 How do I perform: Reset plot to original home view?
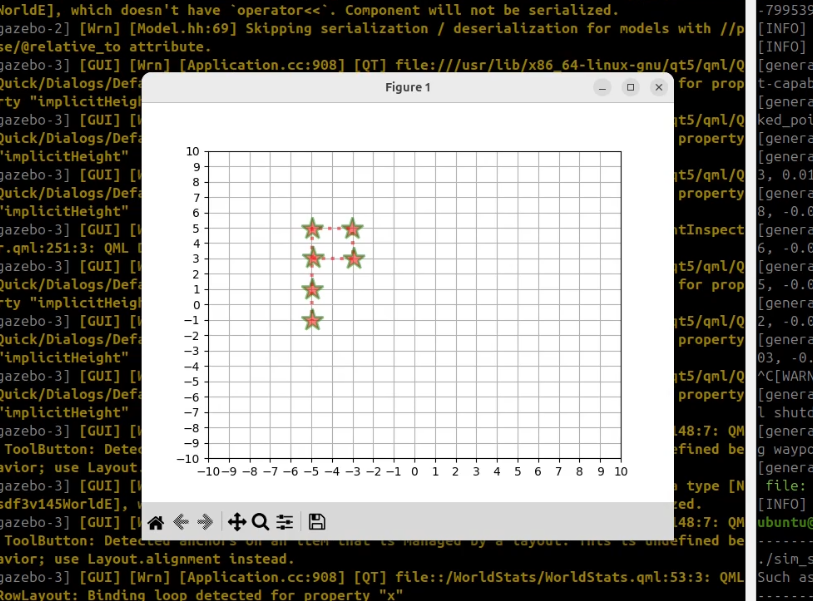point(155,522)
